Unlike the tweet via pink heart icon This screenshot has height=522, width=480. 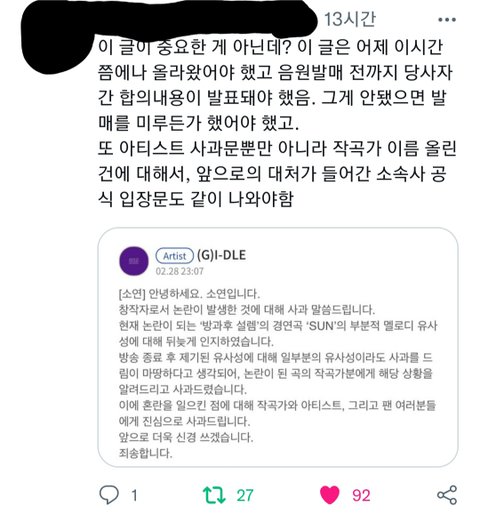pos(330,495)
